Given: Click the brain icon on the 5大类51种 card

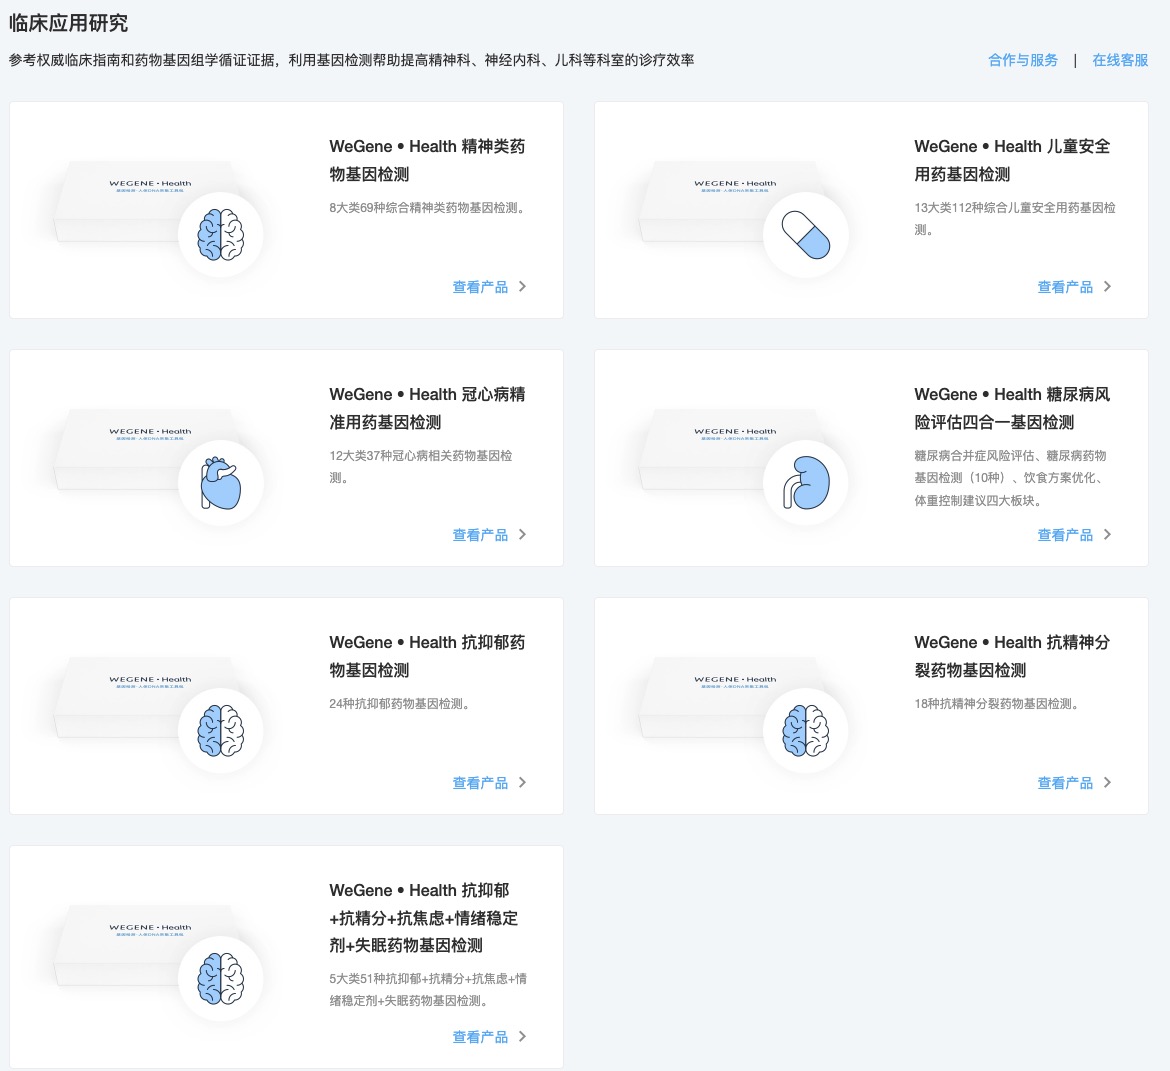Looking at the screenshot, I should click(x=221, y=978).
